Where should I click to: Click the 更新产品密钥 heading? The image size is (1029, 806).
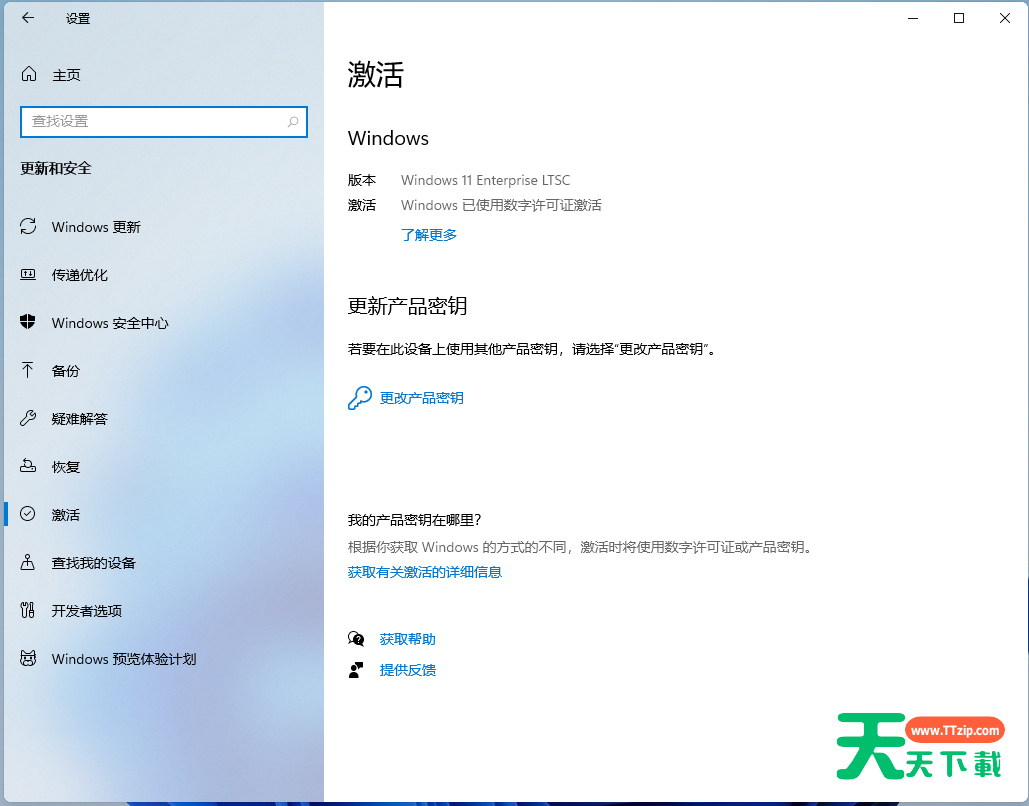point(407,306)
